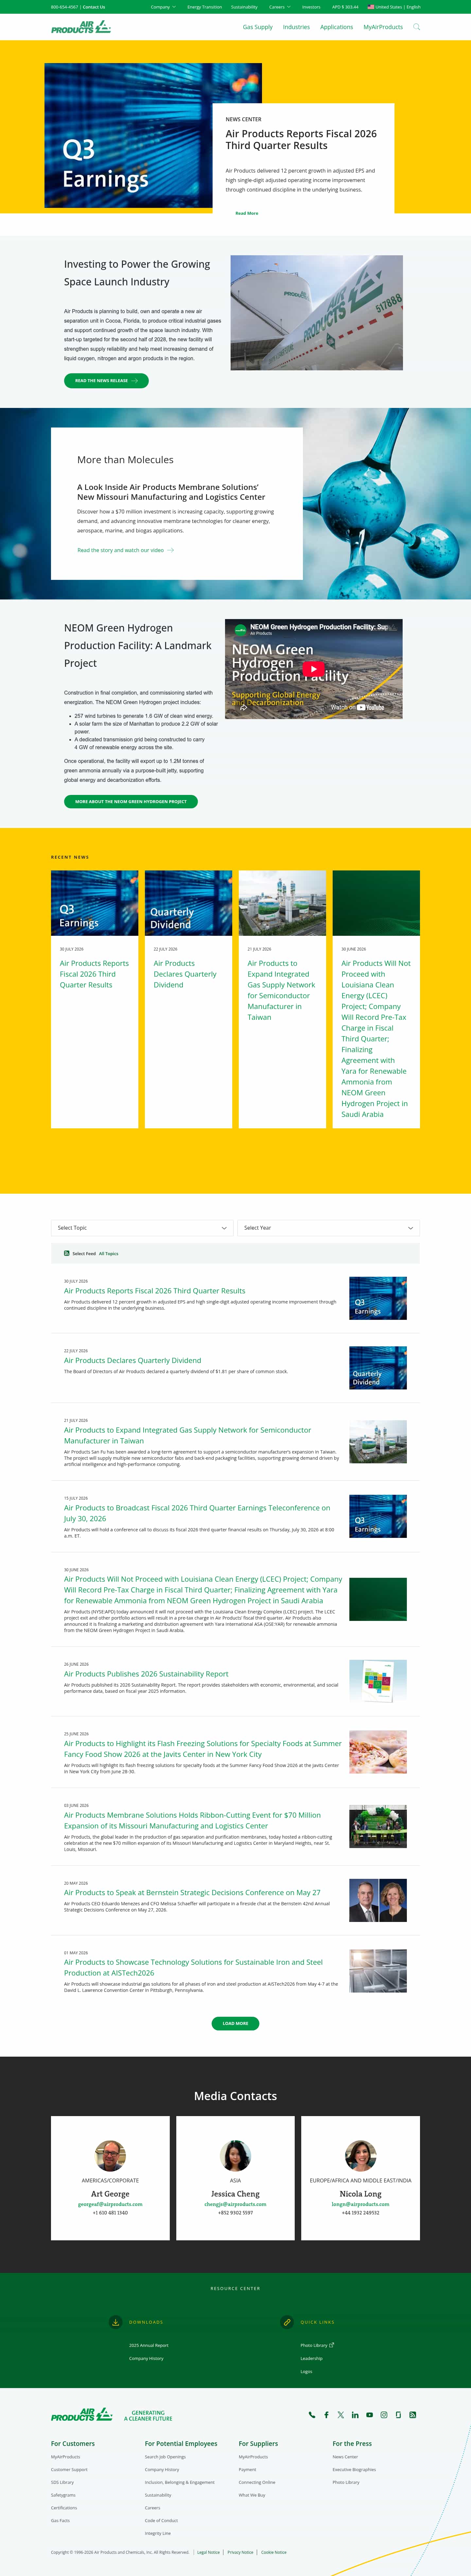Go to Energy Transition in top bar
471x2576 pixels.
[205, 7]
